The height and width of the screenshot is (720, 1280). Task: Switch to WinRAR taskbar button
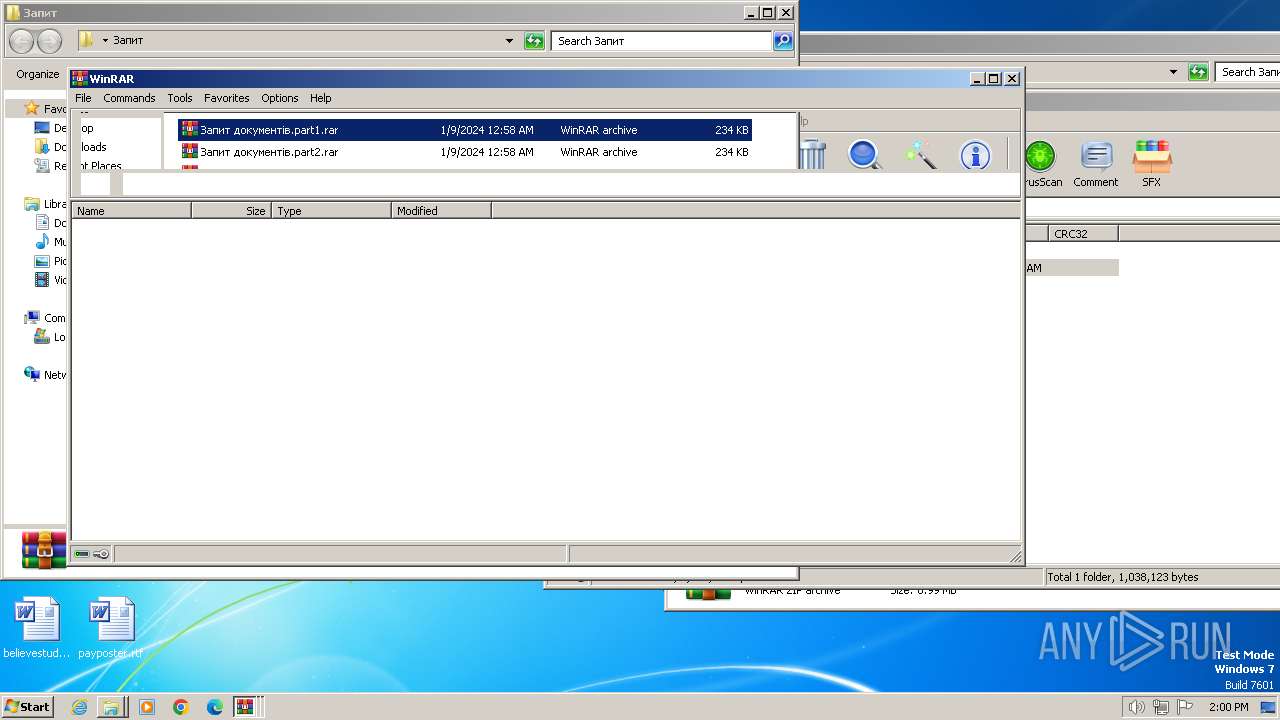point(245,707)
